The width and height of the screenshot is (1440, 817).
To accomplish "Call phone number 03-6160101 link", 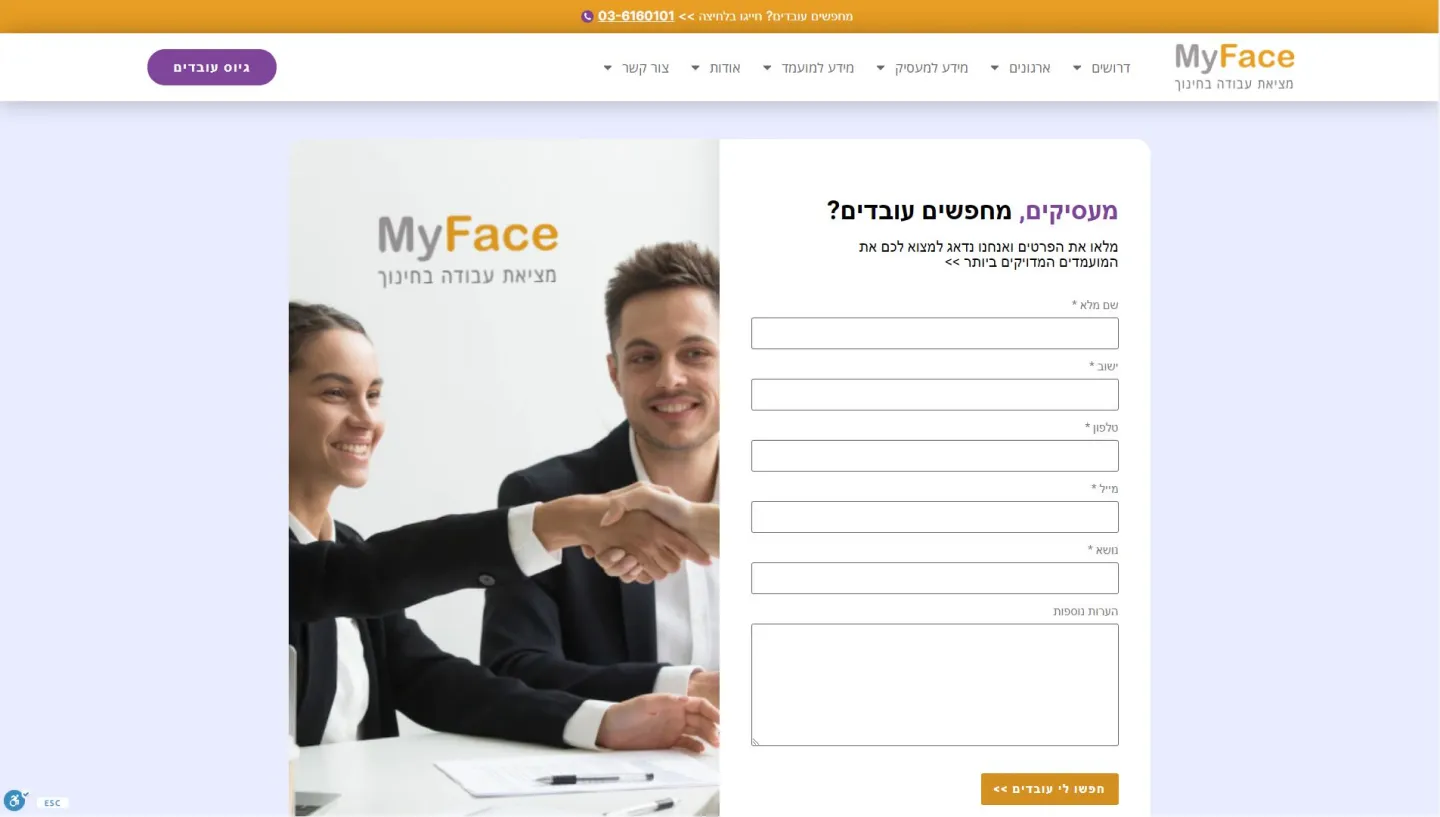I will point(636,17).
